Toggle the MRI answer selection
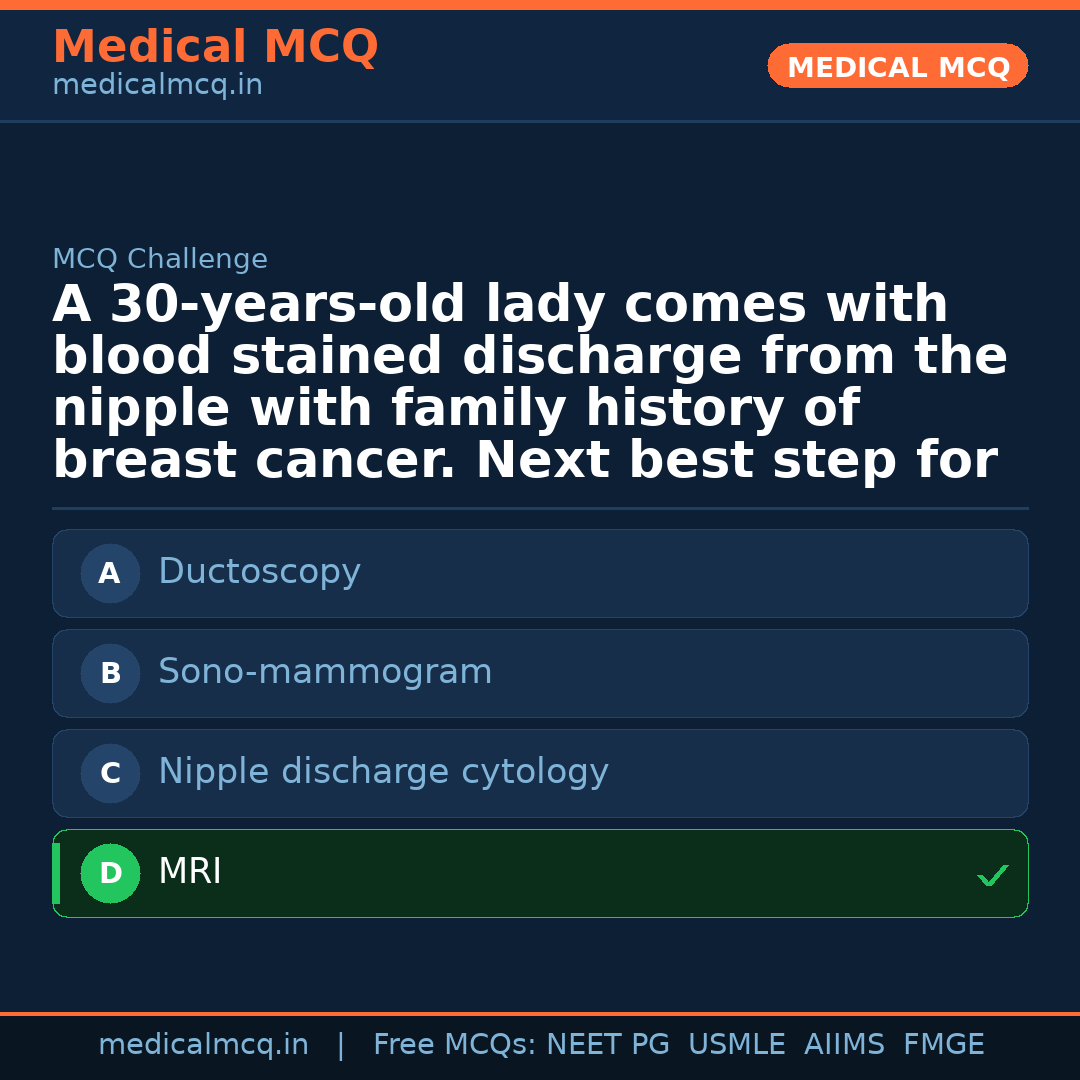This screenshot has width=1080, height=1080. point(540,873)
